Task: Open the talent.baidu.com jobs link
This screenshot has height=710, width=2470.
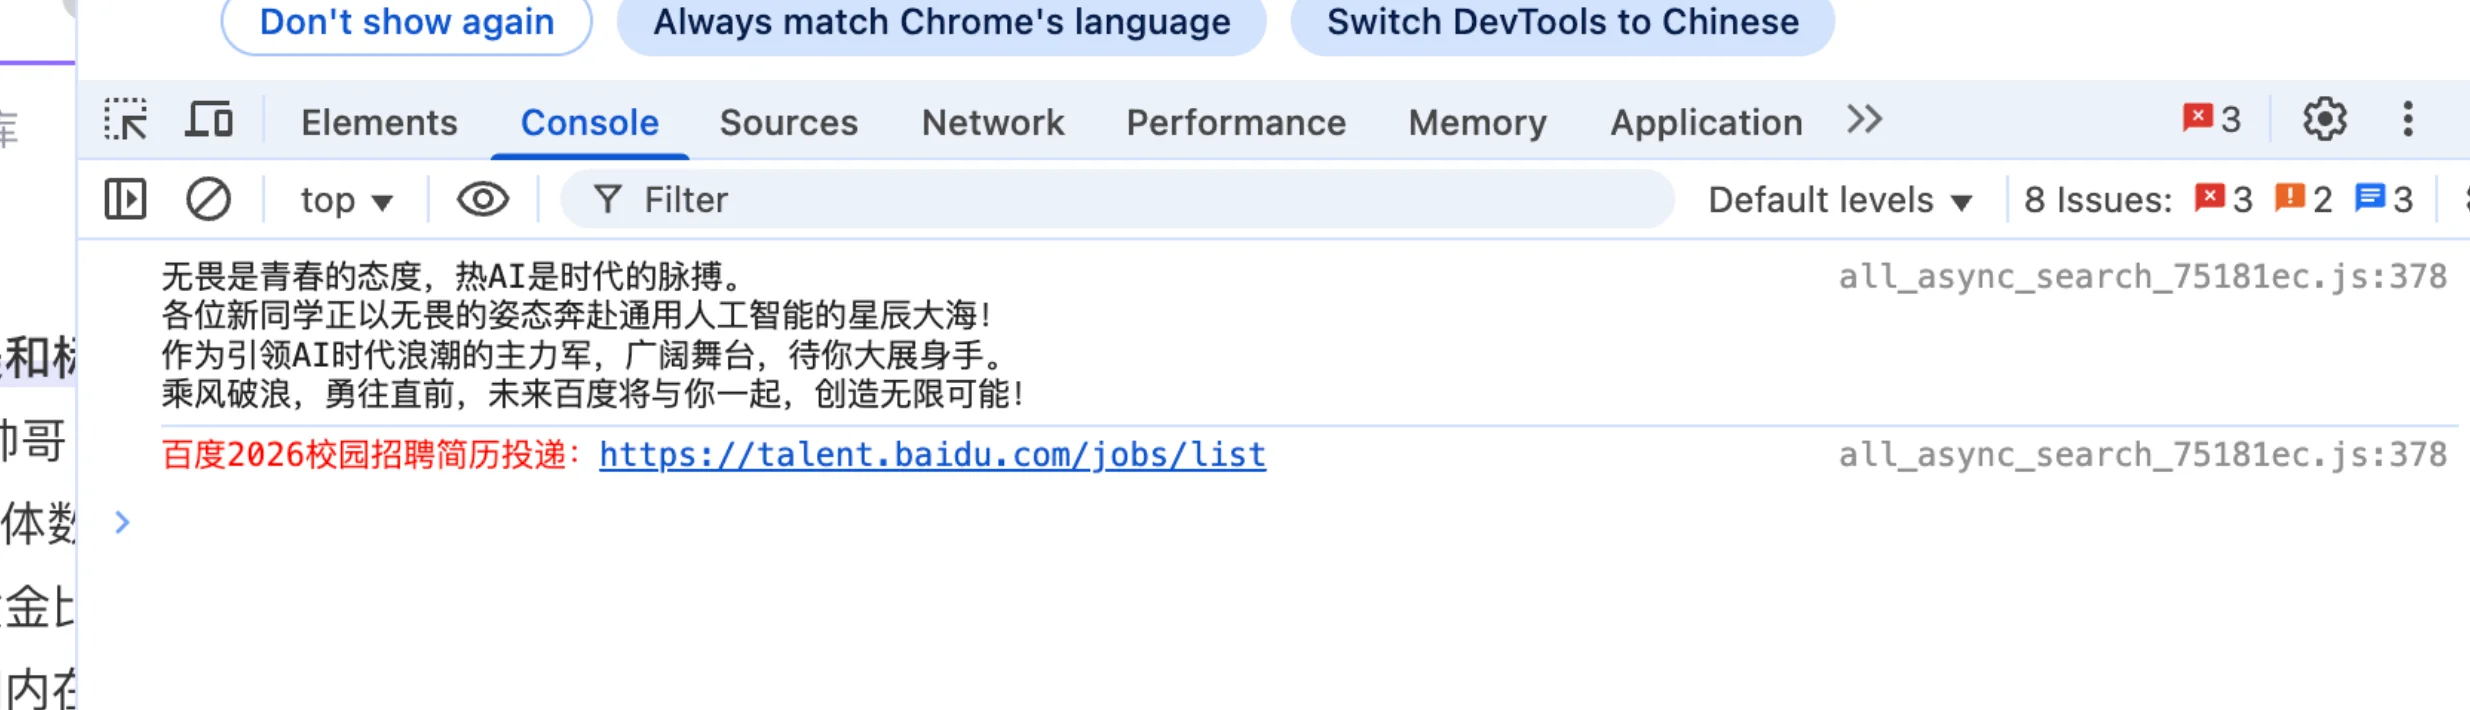Action: coord(932,455)
